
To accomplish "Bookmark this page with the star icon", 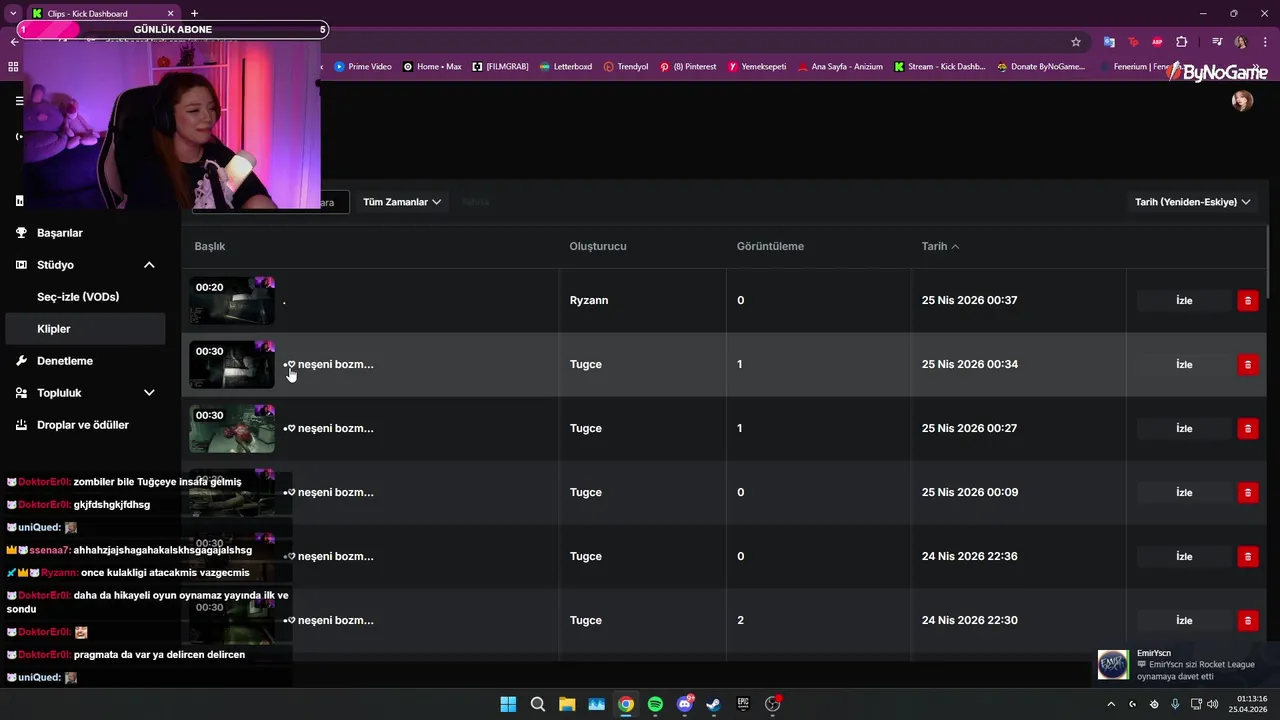I will point(1076,42).
